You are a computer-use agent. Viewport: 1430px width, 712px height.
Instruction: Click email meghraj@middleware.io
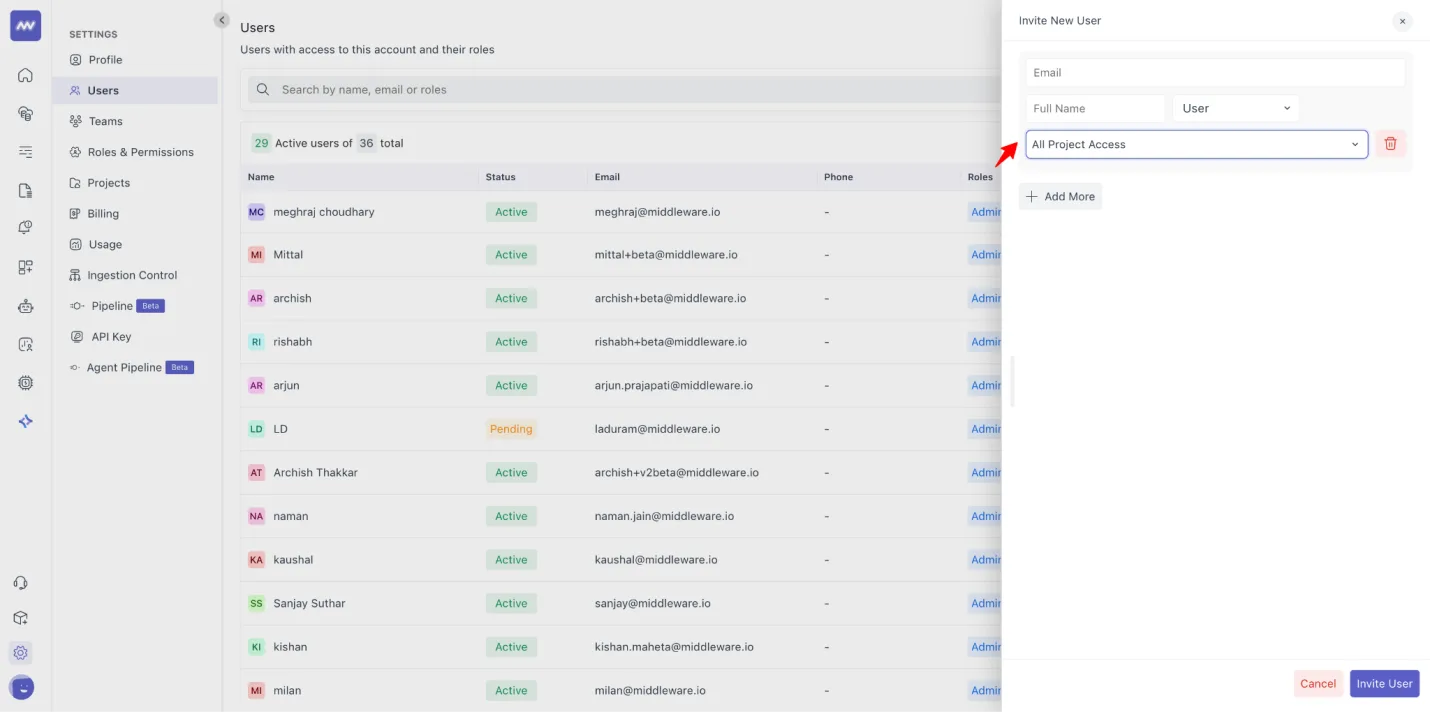click(658, 212)
